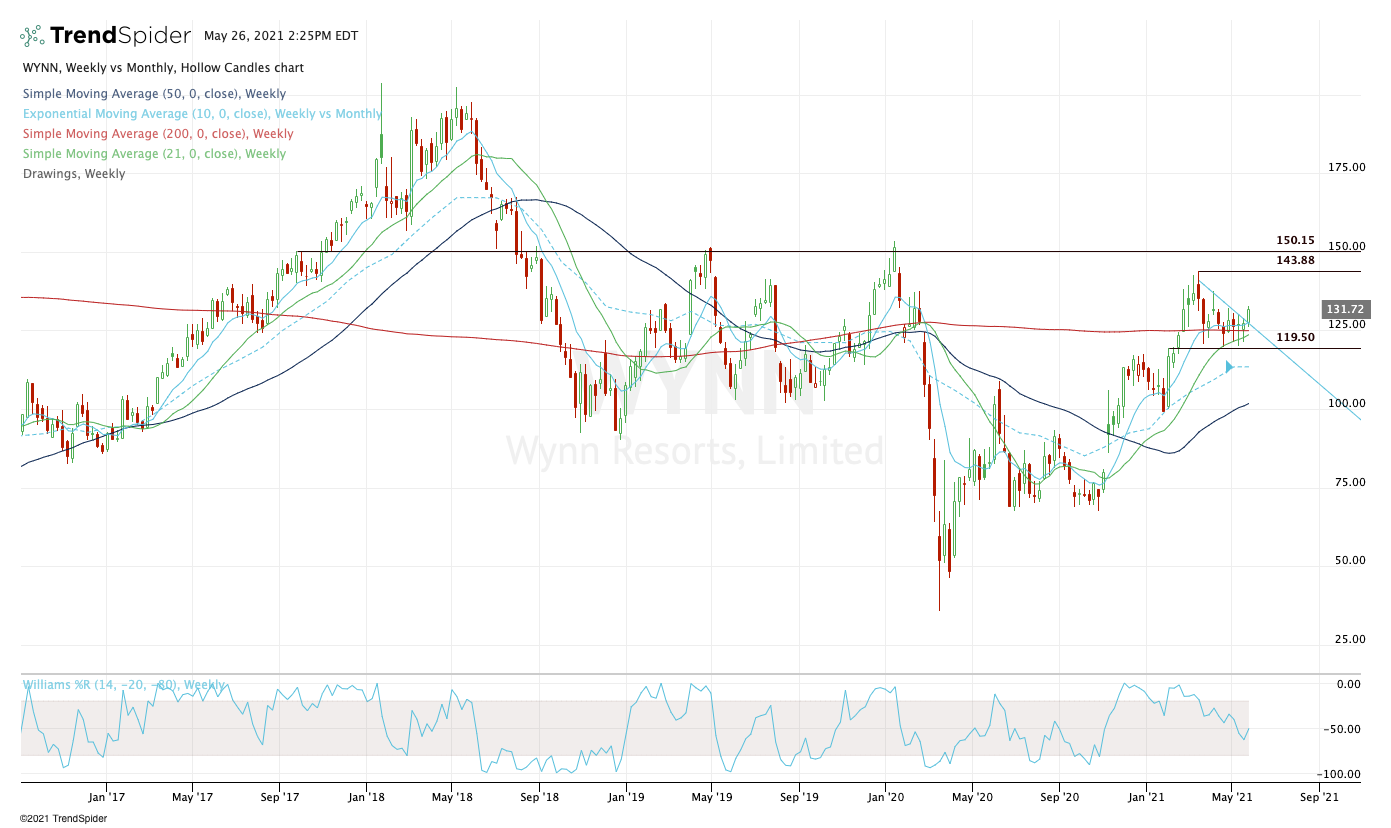This screenshot has width=1391, height=828.
Task: Click the 175.00 price axis label
Action: pyautogui.click(x=1345, y=167)
